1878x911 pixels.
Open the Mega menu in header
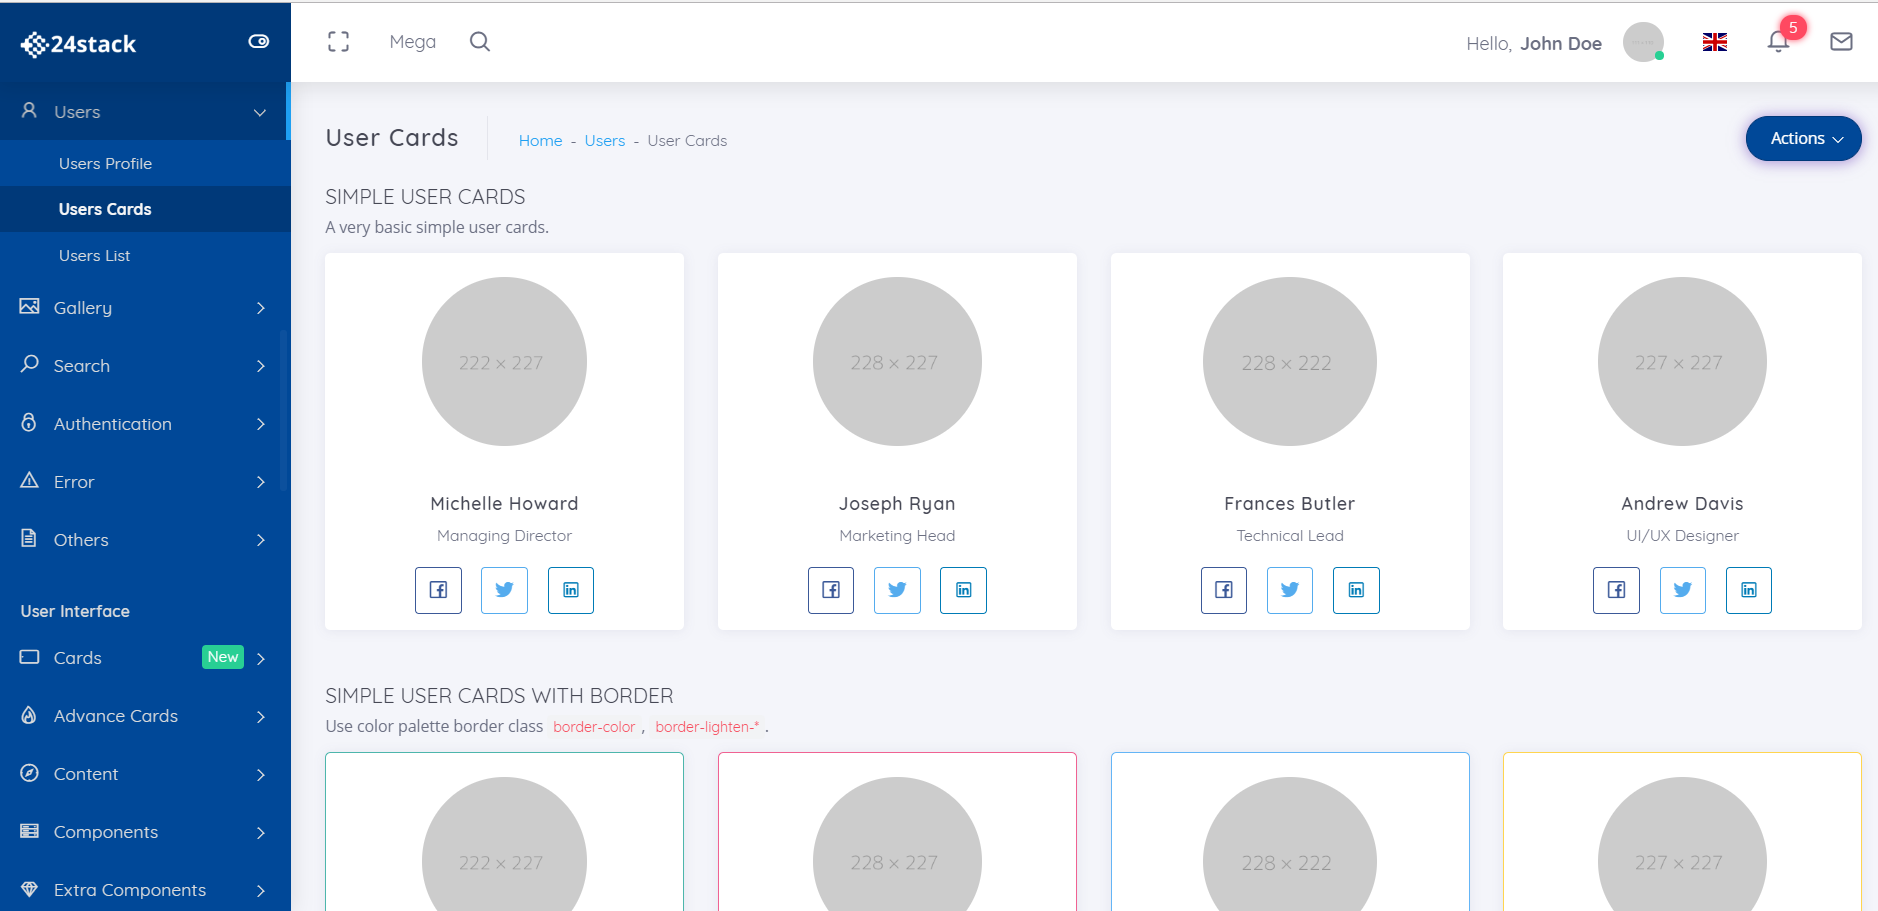(412, 42)
